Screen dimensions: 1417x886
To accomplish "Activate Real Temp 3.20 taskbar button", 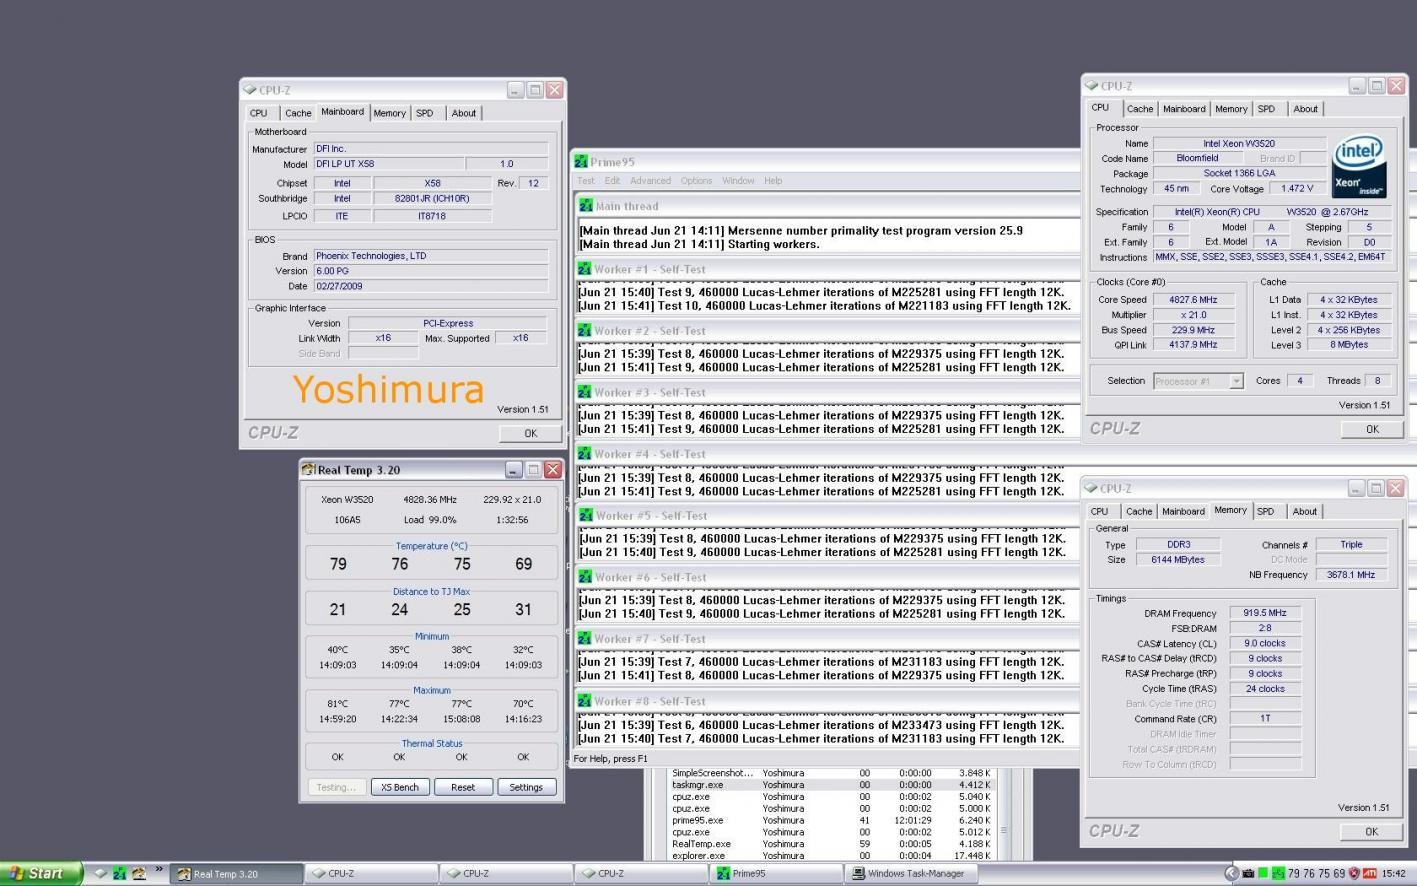I will point(237,873).
